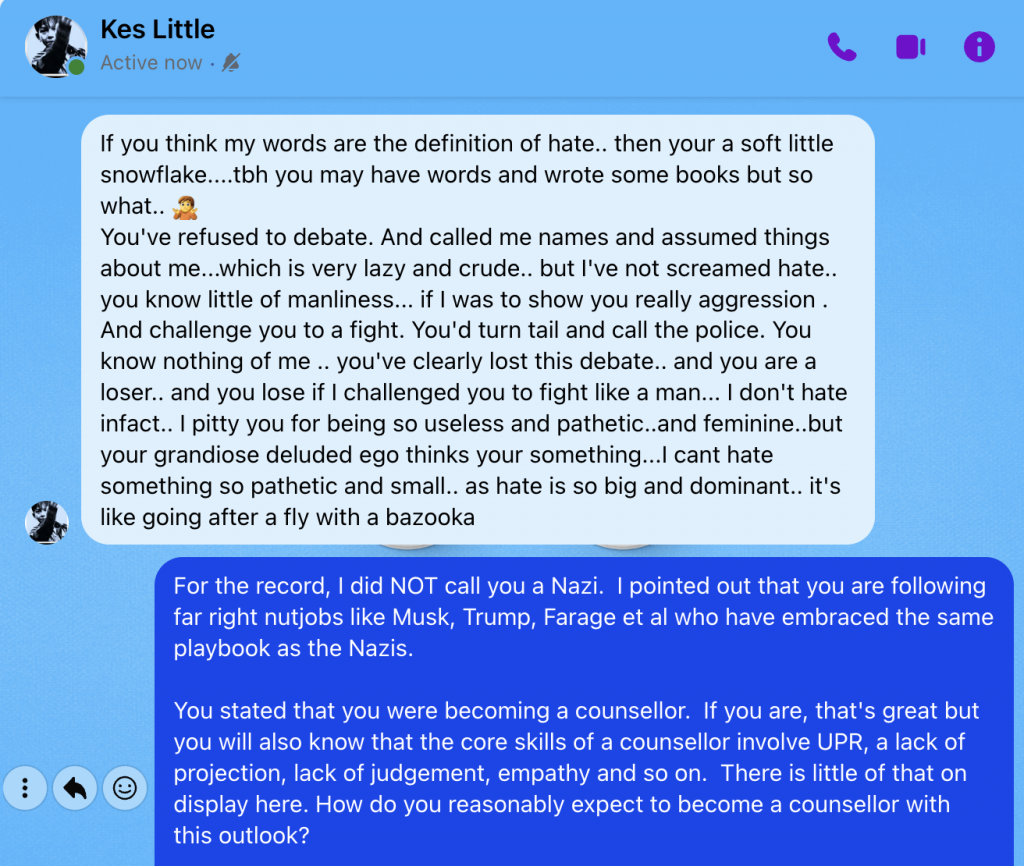
Task: Click the Active now status text
Action: tap(151, 63)
